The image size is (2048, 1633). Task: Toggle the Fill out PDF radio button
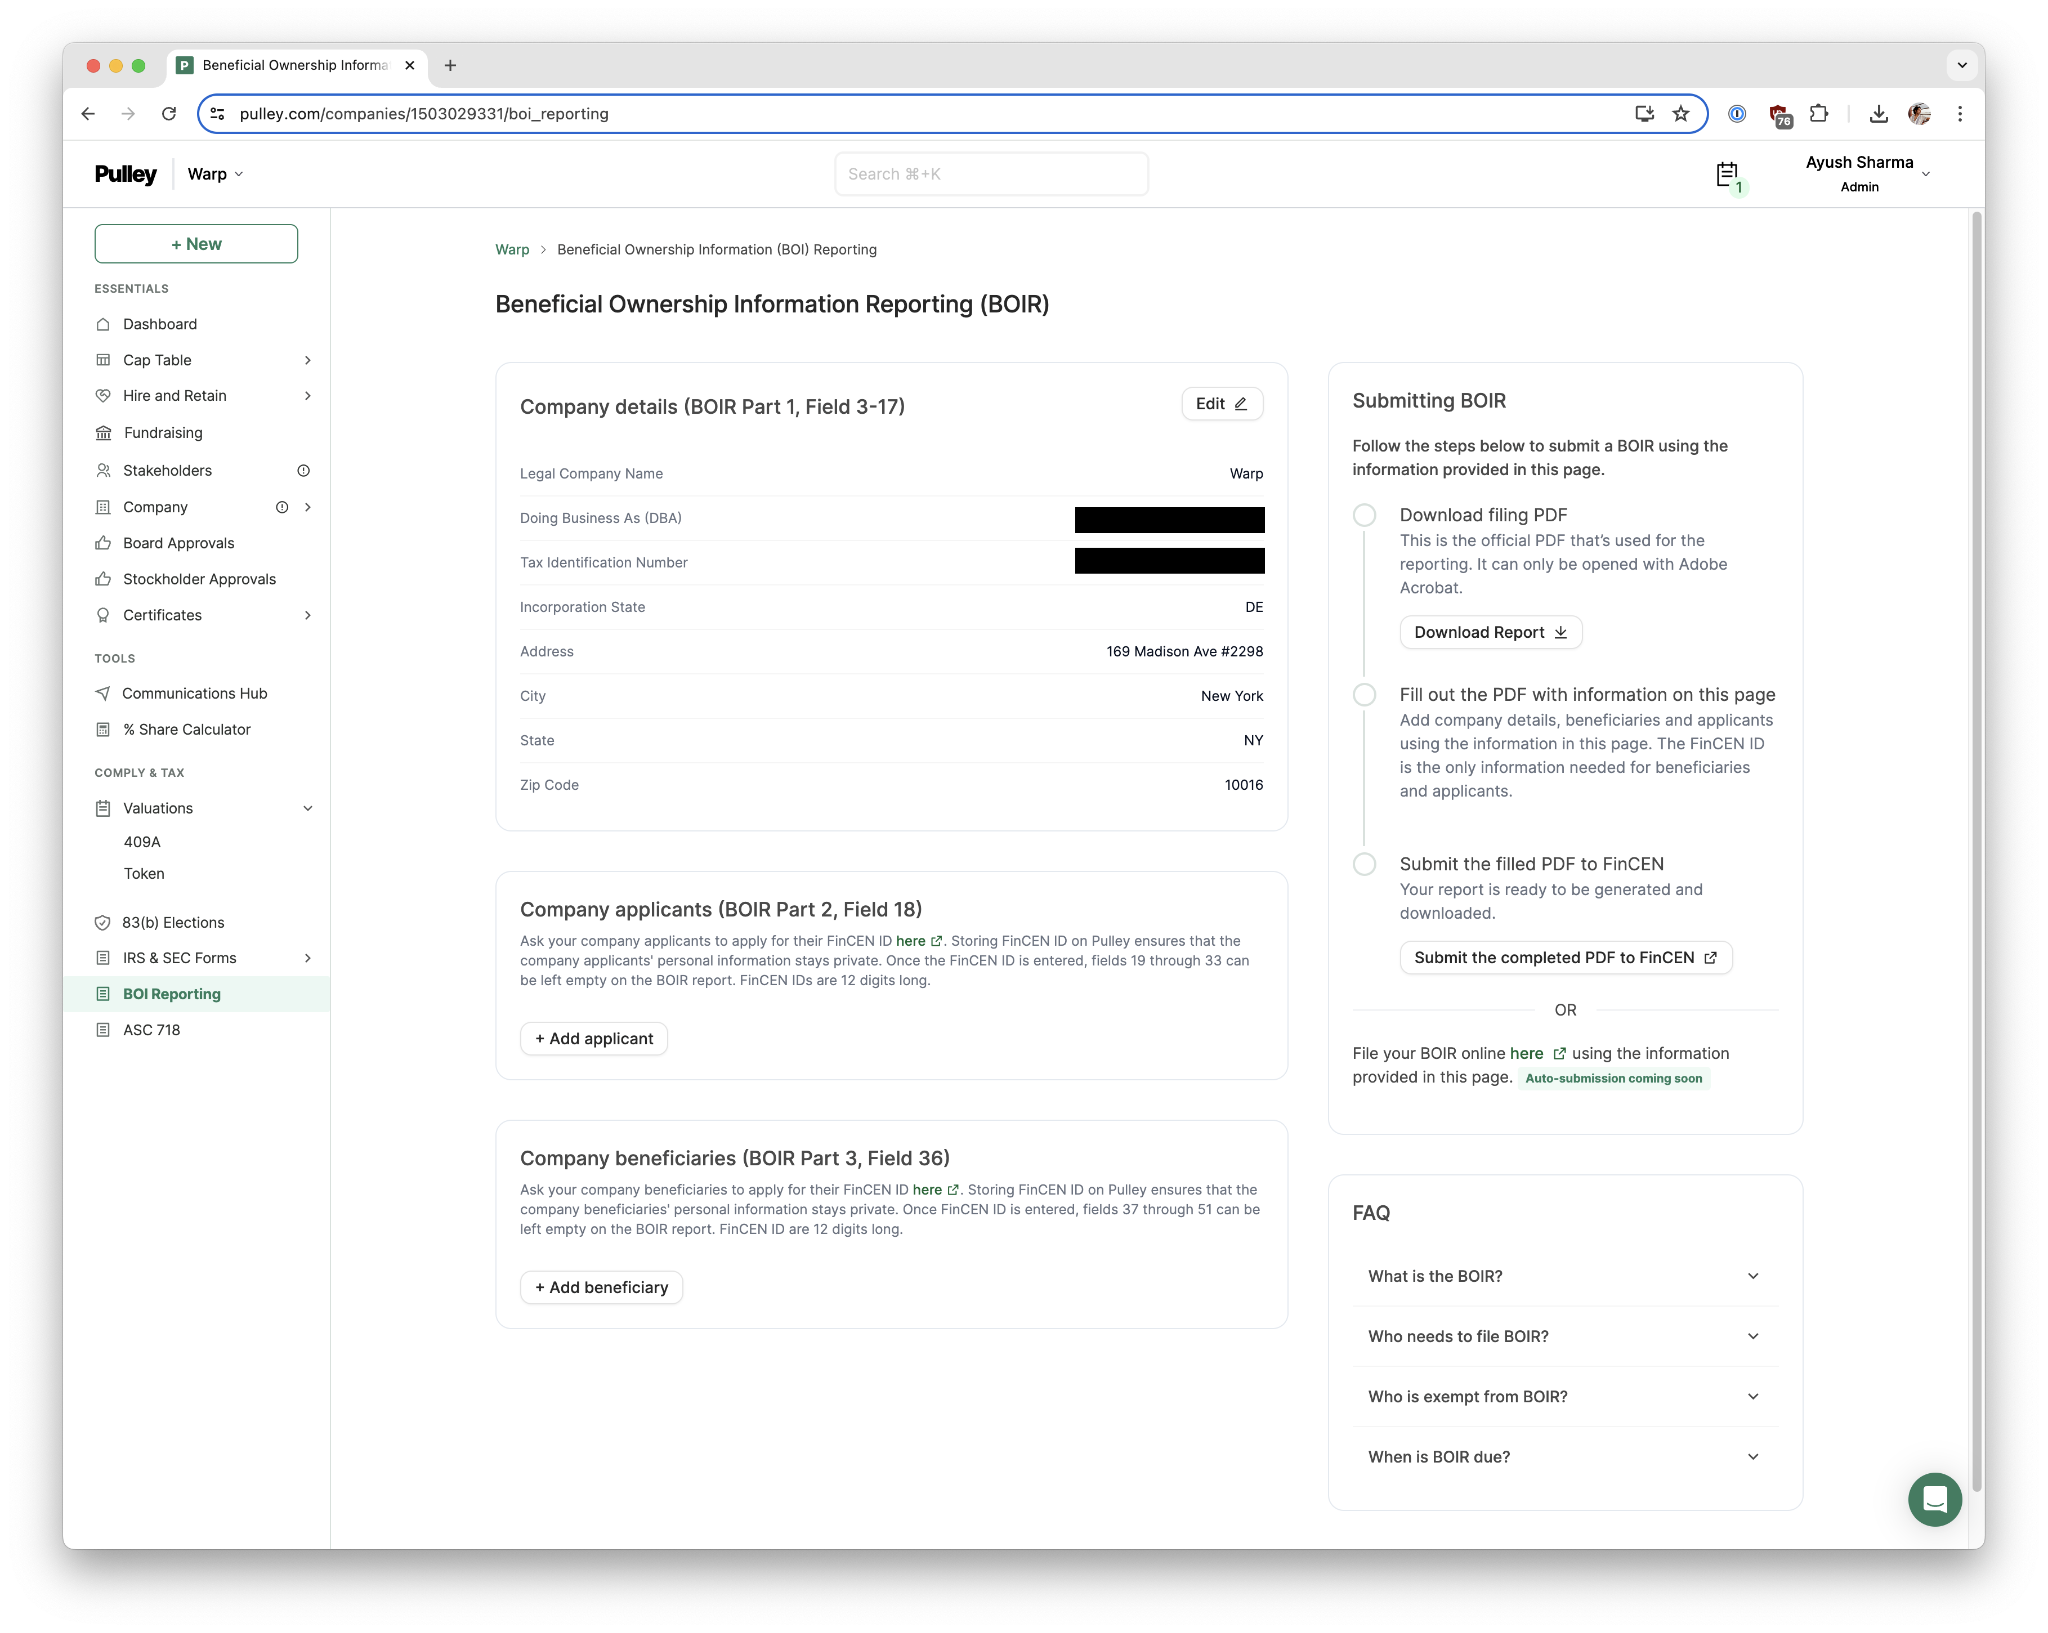click(1365, 693)
